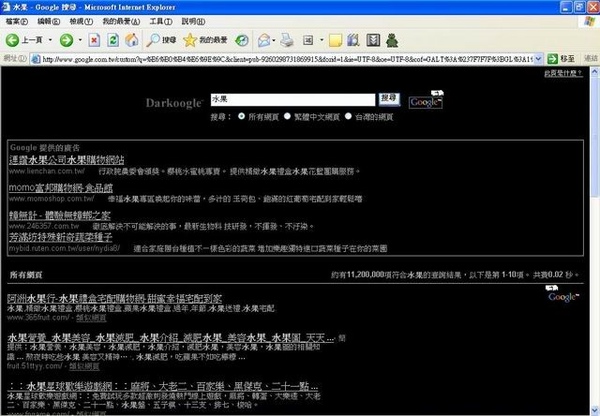
Task: Click the Google logo beside search button
Action: 426,100
